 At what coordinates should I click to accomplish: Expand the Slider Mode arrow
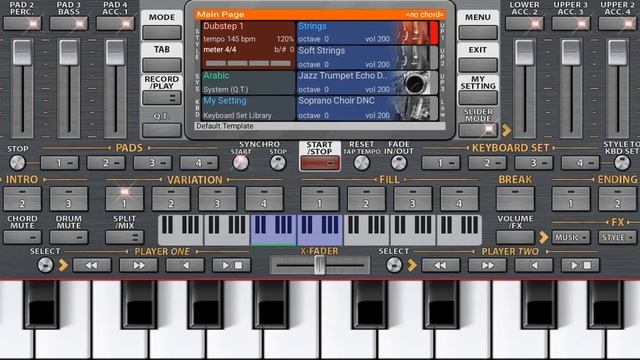click(x=507, y=130)
